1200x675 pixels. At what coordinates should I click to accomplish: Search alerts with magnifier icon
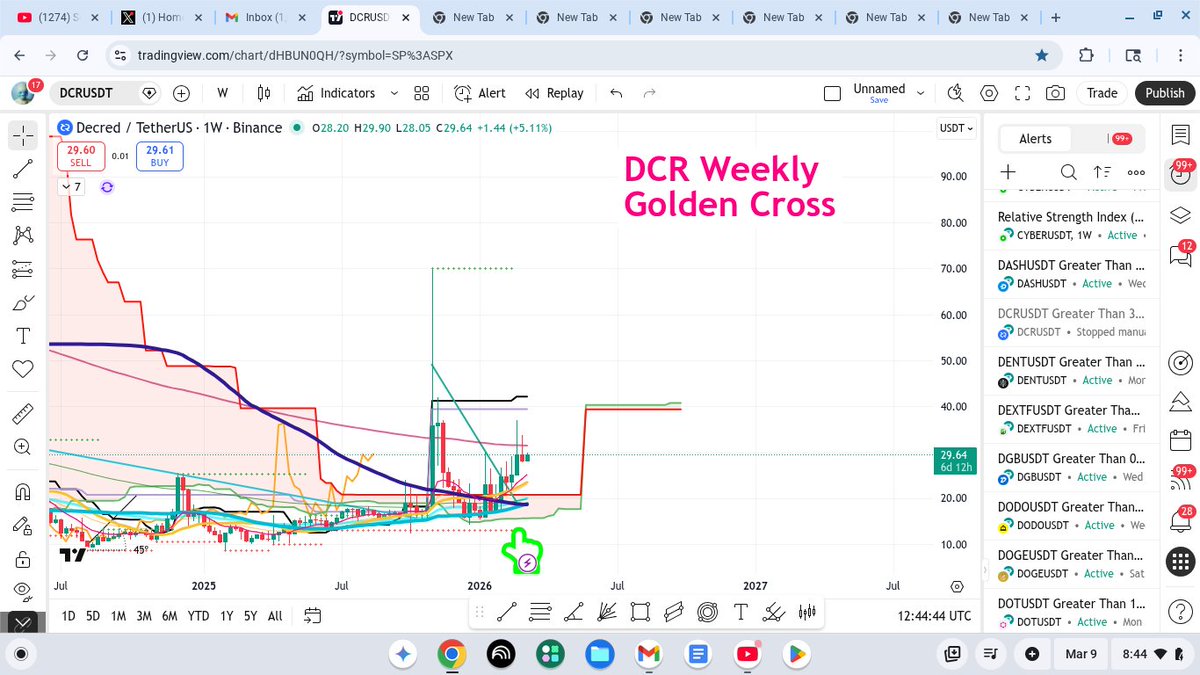tap(1068, 172)
